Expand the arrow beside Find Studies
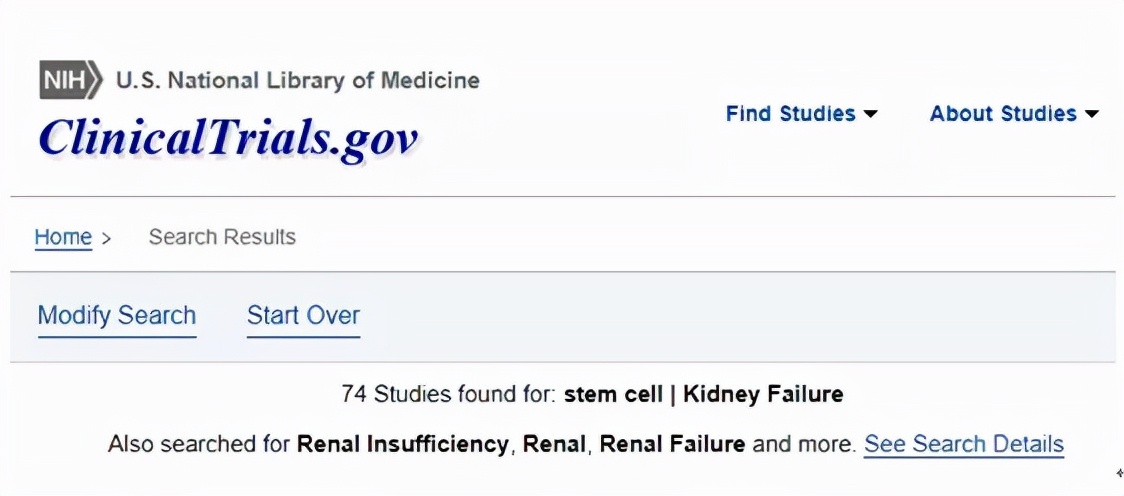This screenshot has height=496, width=1124. point(871,115)
